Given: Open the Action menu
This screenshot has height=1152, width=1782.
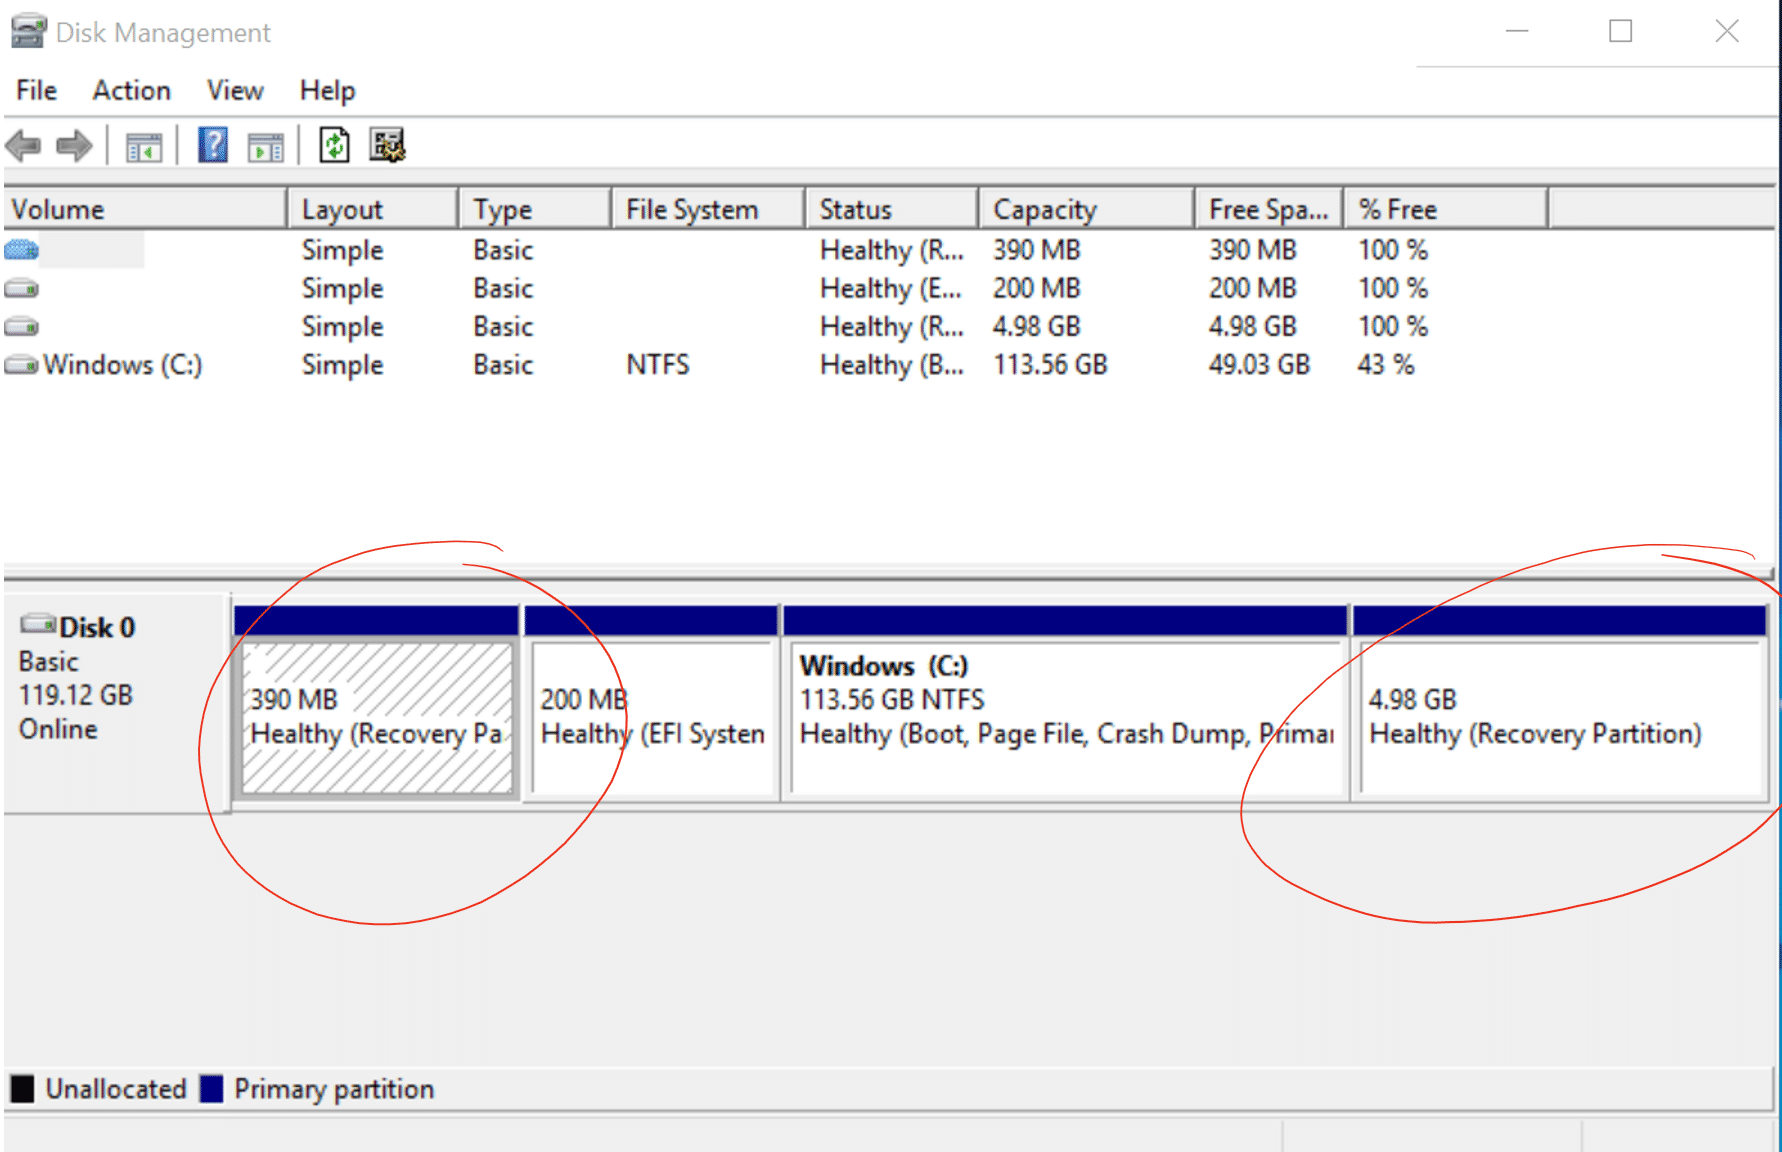Looking at the screenshot, I should [x=131, y=90].
